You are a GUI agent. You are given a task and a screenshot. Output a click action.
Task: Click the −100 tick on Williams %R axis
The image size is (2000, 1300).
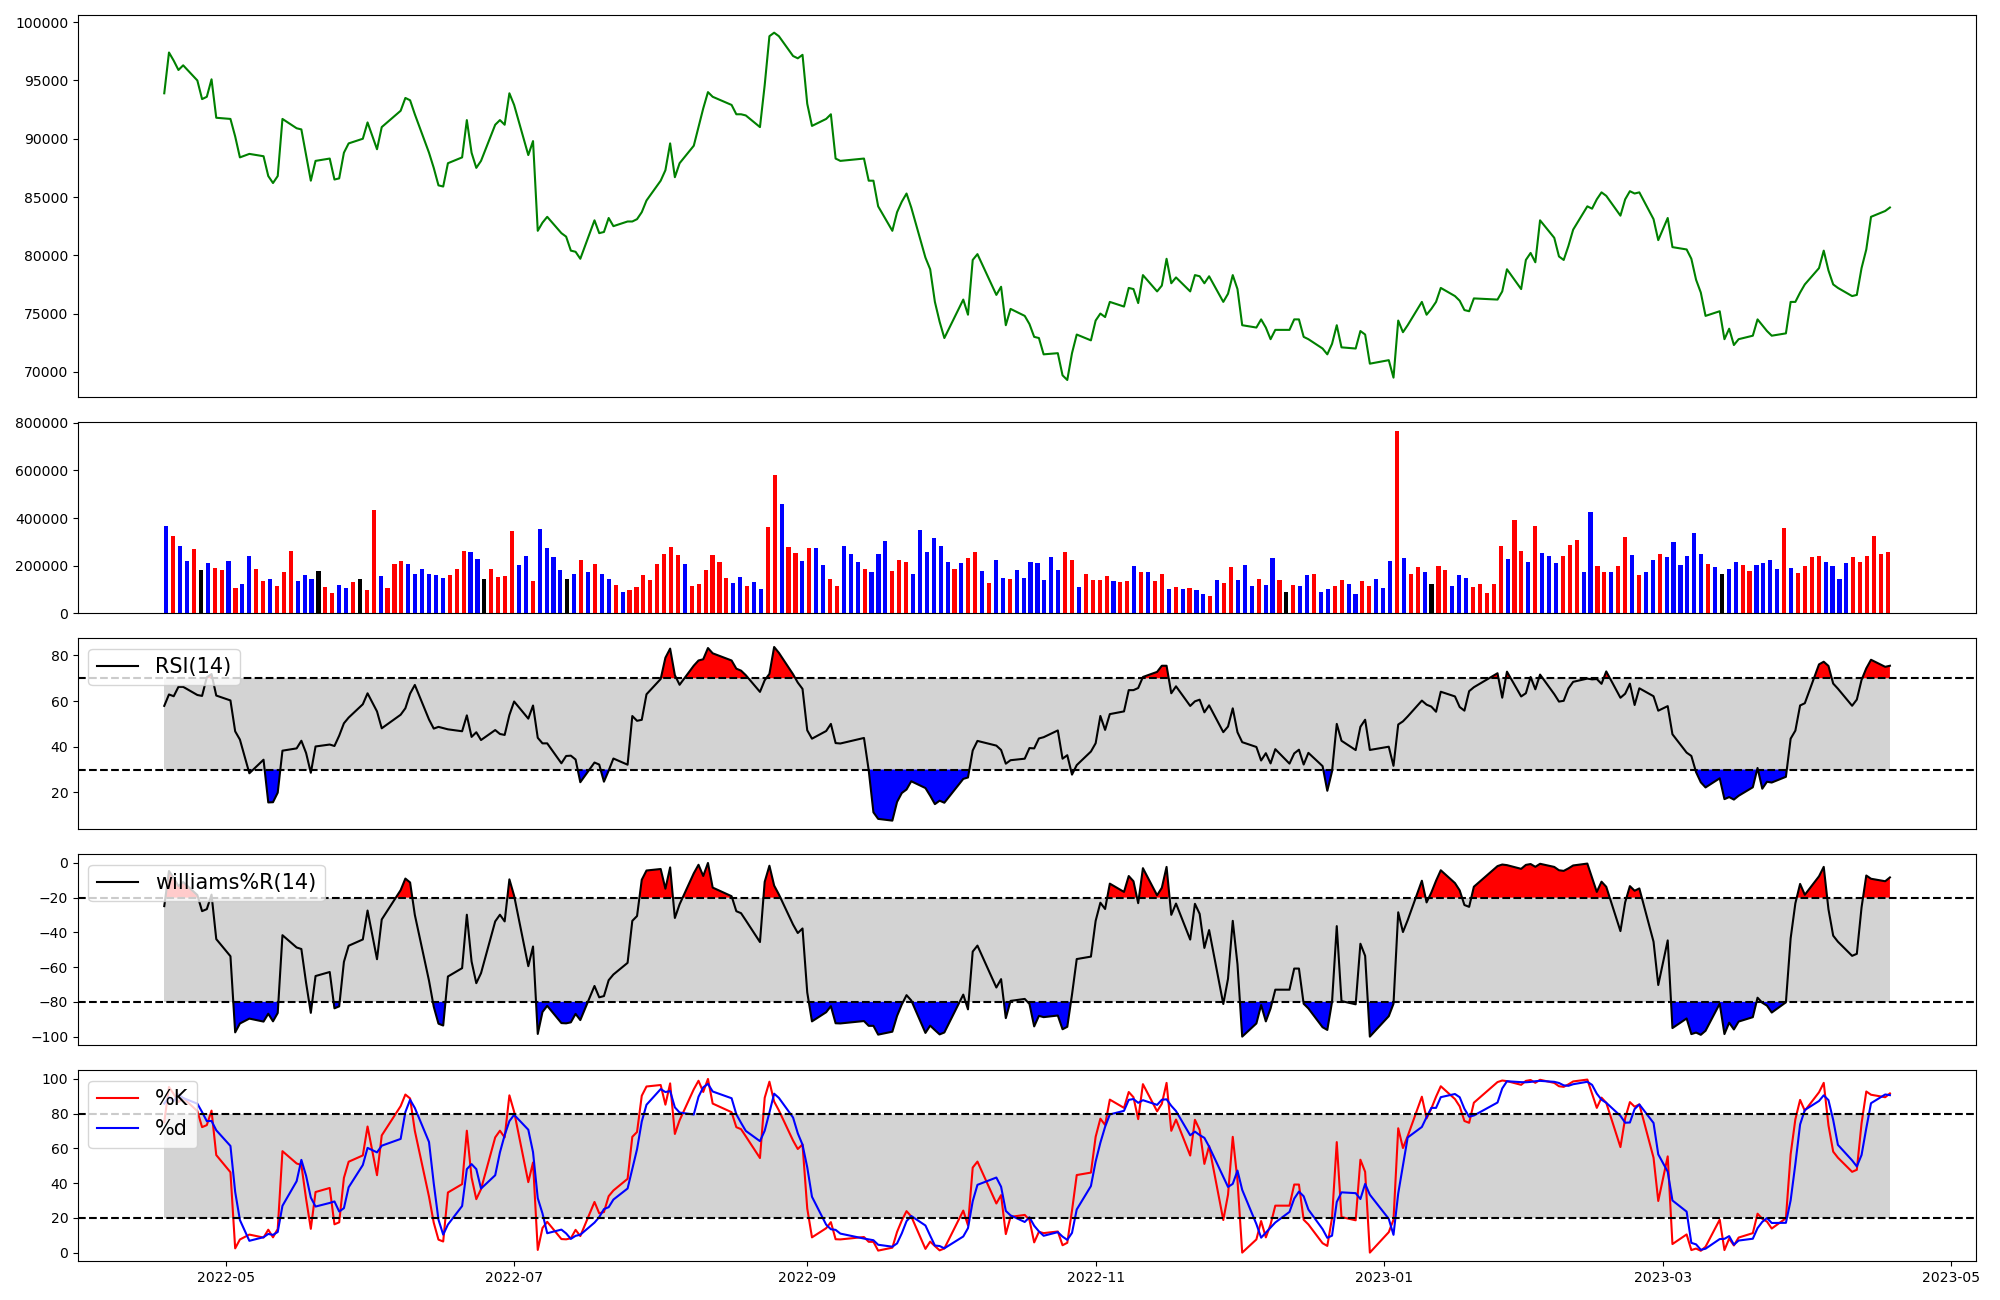[x=48, y=1037]
